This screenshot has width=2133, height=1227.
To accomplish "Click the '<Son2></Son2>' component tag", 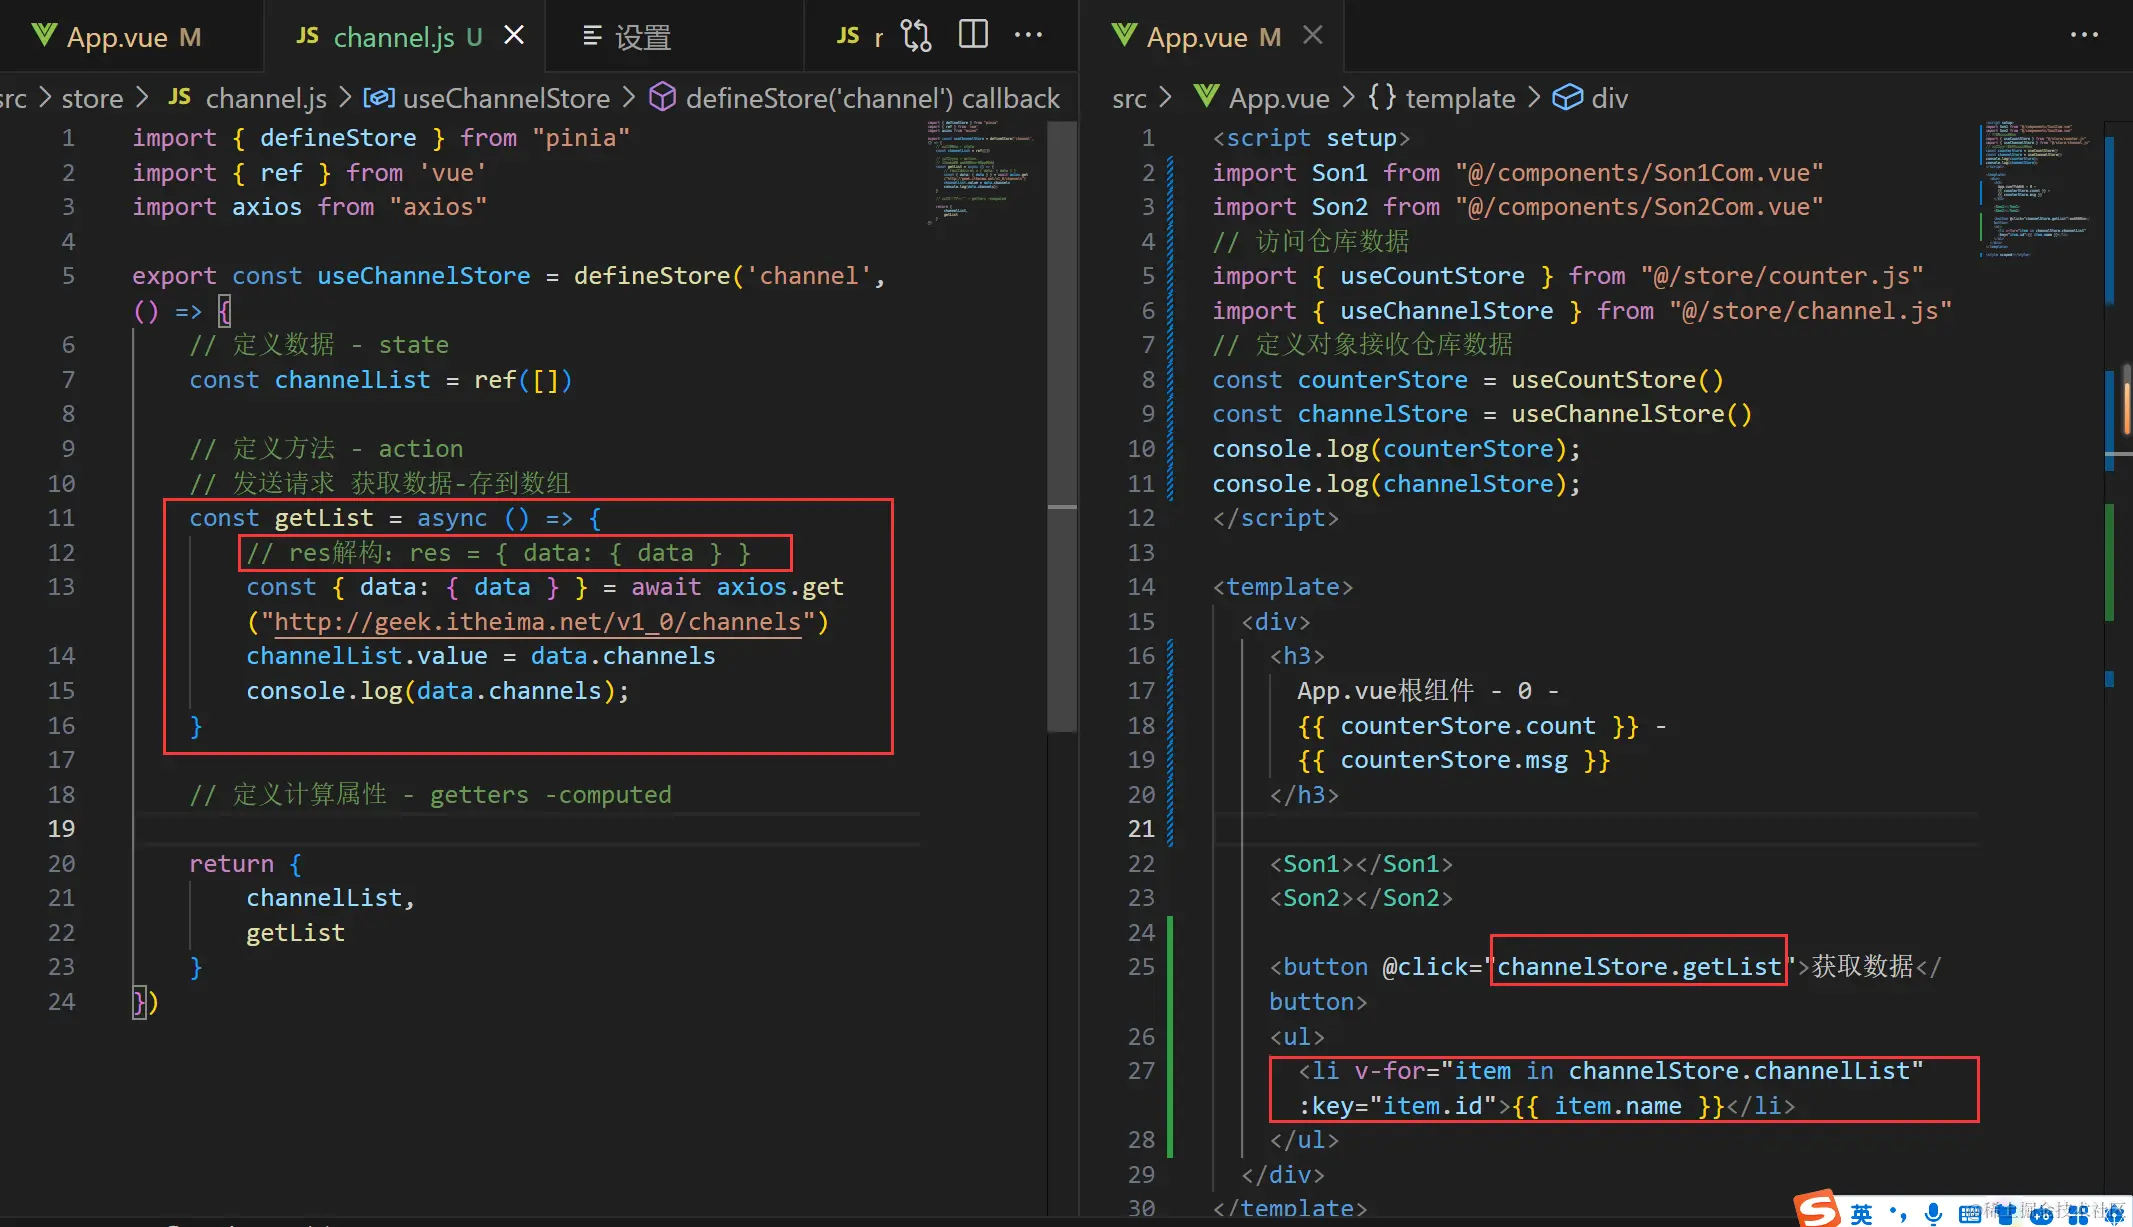I will 1361,898.
